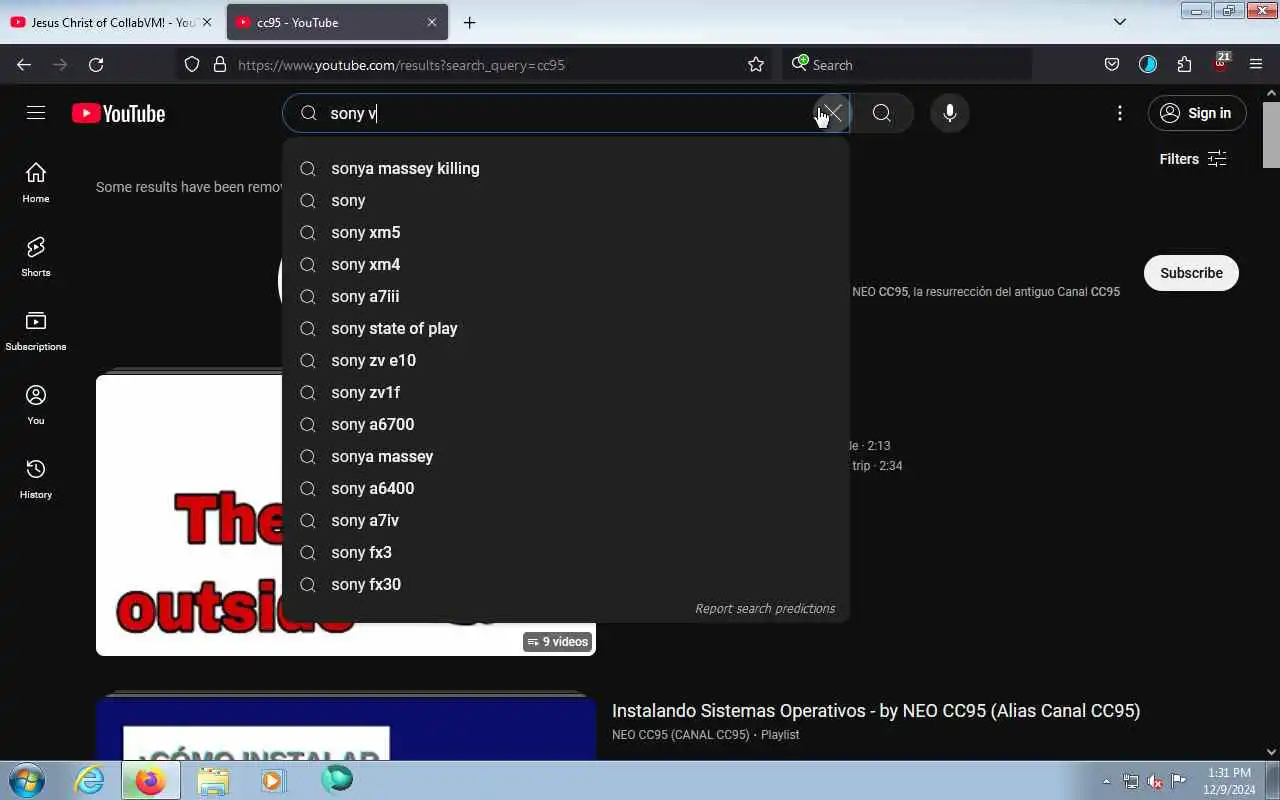Pick 'sony state of play' suggestion
1280x800 pixels.
[566, 328]
